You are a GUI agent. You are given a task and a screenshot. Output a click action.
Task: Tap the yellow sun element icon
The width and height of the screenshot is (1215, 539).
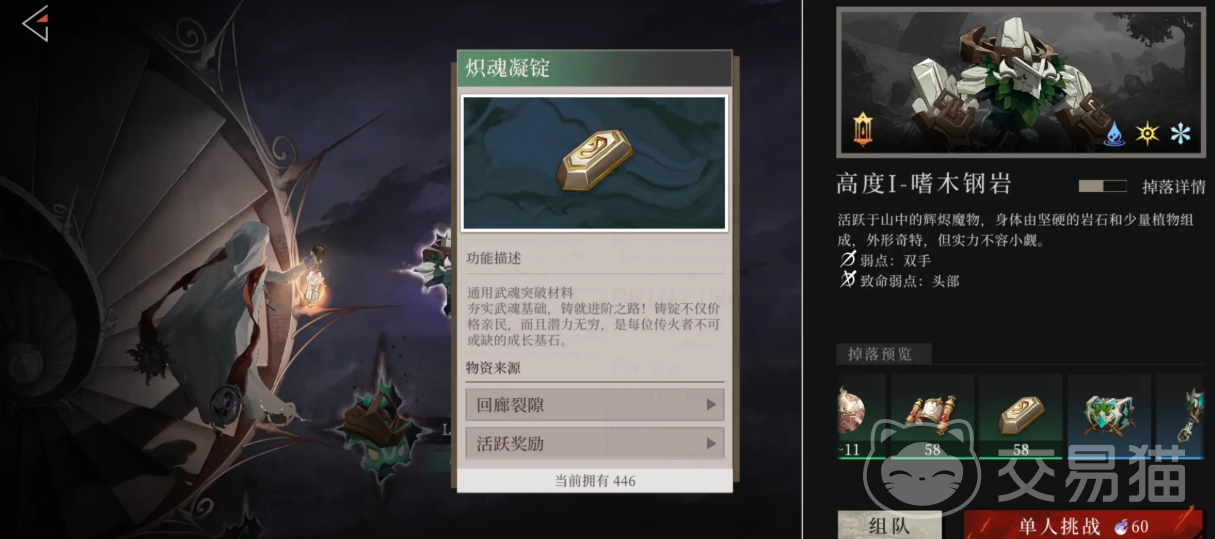[1148, 133]
